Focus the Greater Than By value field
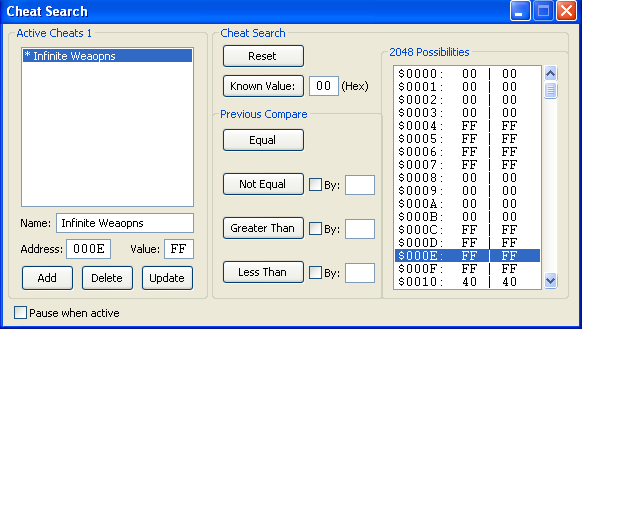Image resolution: width=640 pixels, height=512 pixels. coord(360,229)
